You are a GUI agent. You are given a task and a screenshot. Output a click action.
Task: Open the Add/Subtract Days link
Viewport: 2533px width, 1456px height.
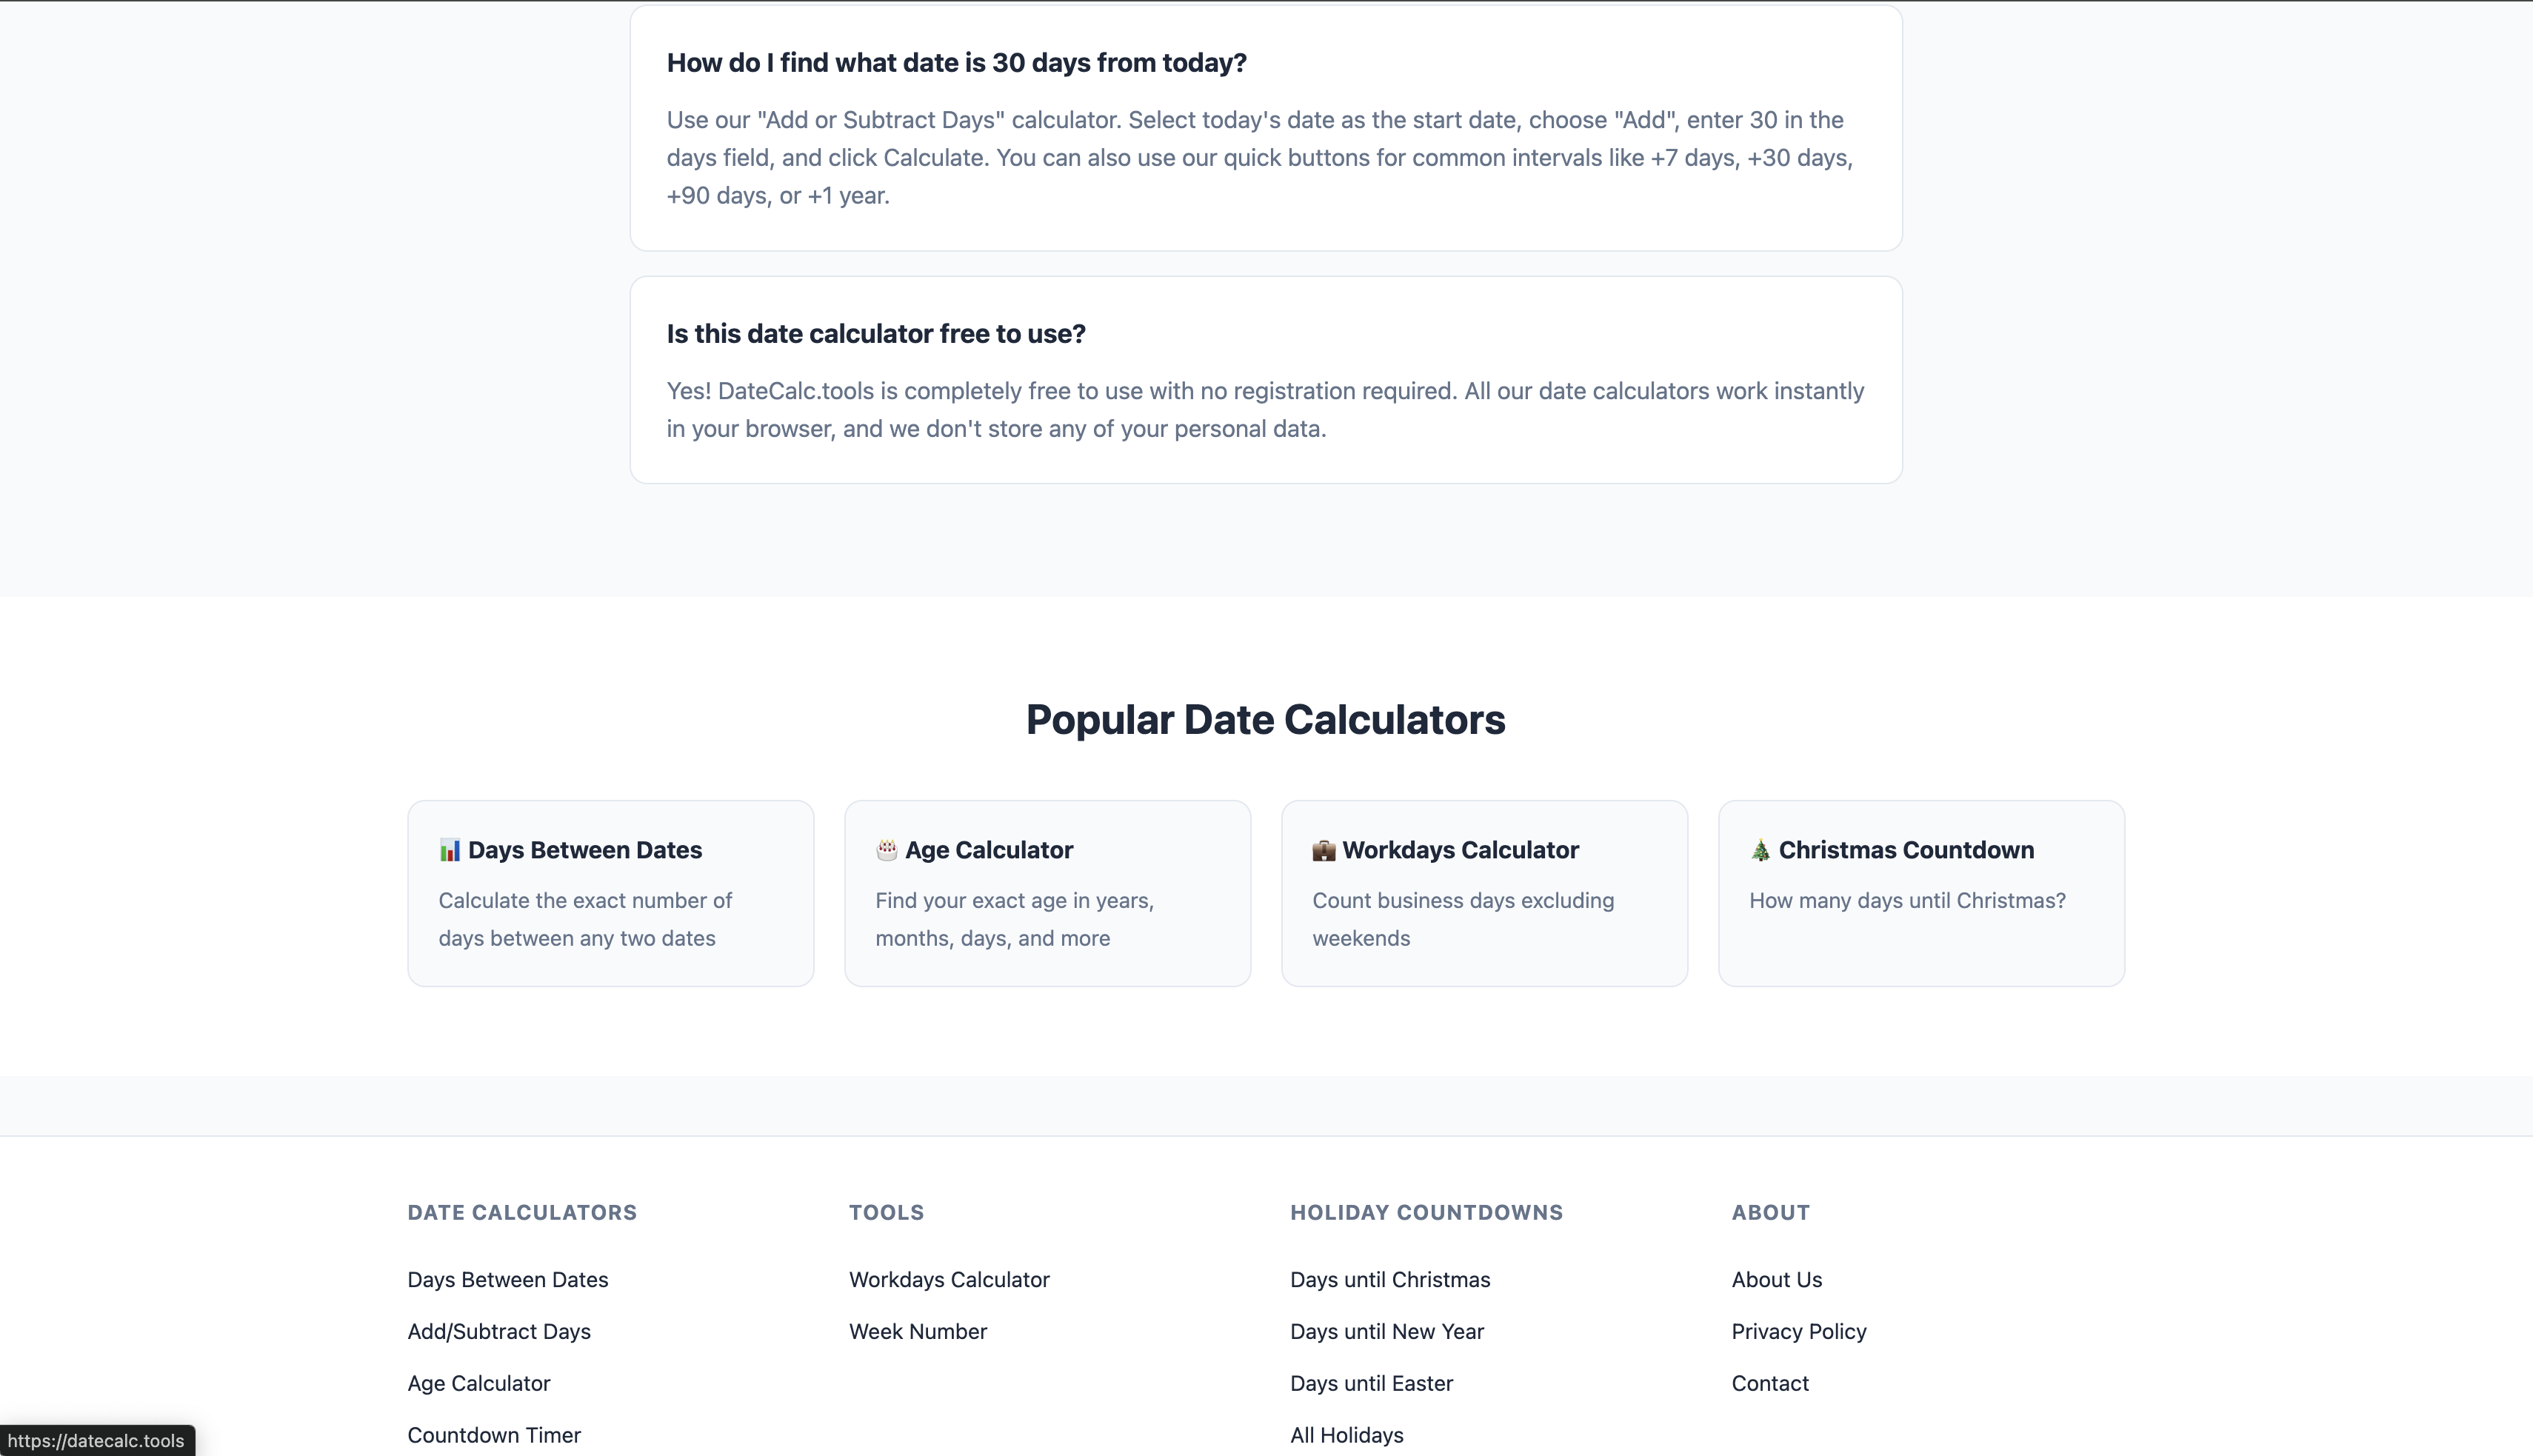coord(498,1331)
